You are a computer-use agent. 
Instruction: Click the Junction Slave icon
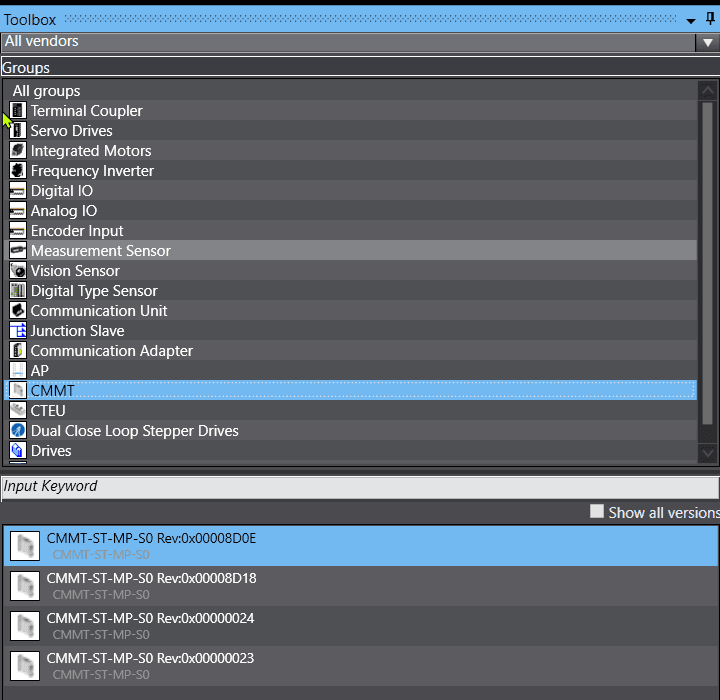[18, 330]
